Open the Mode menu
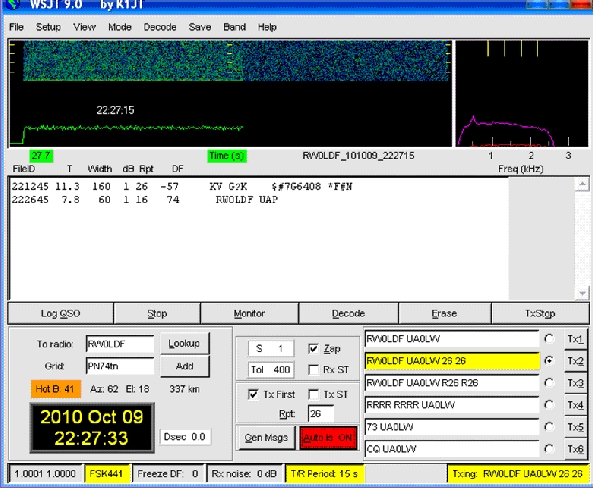594x489 pixels. pos(120,27)
